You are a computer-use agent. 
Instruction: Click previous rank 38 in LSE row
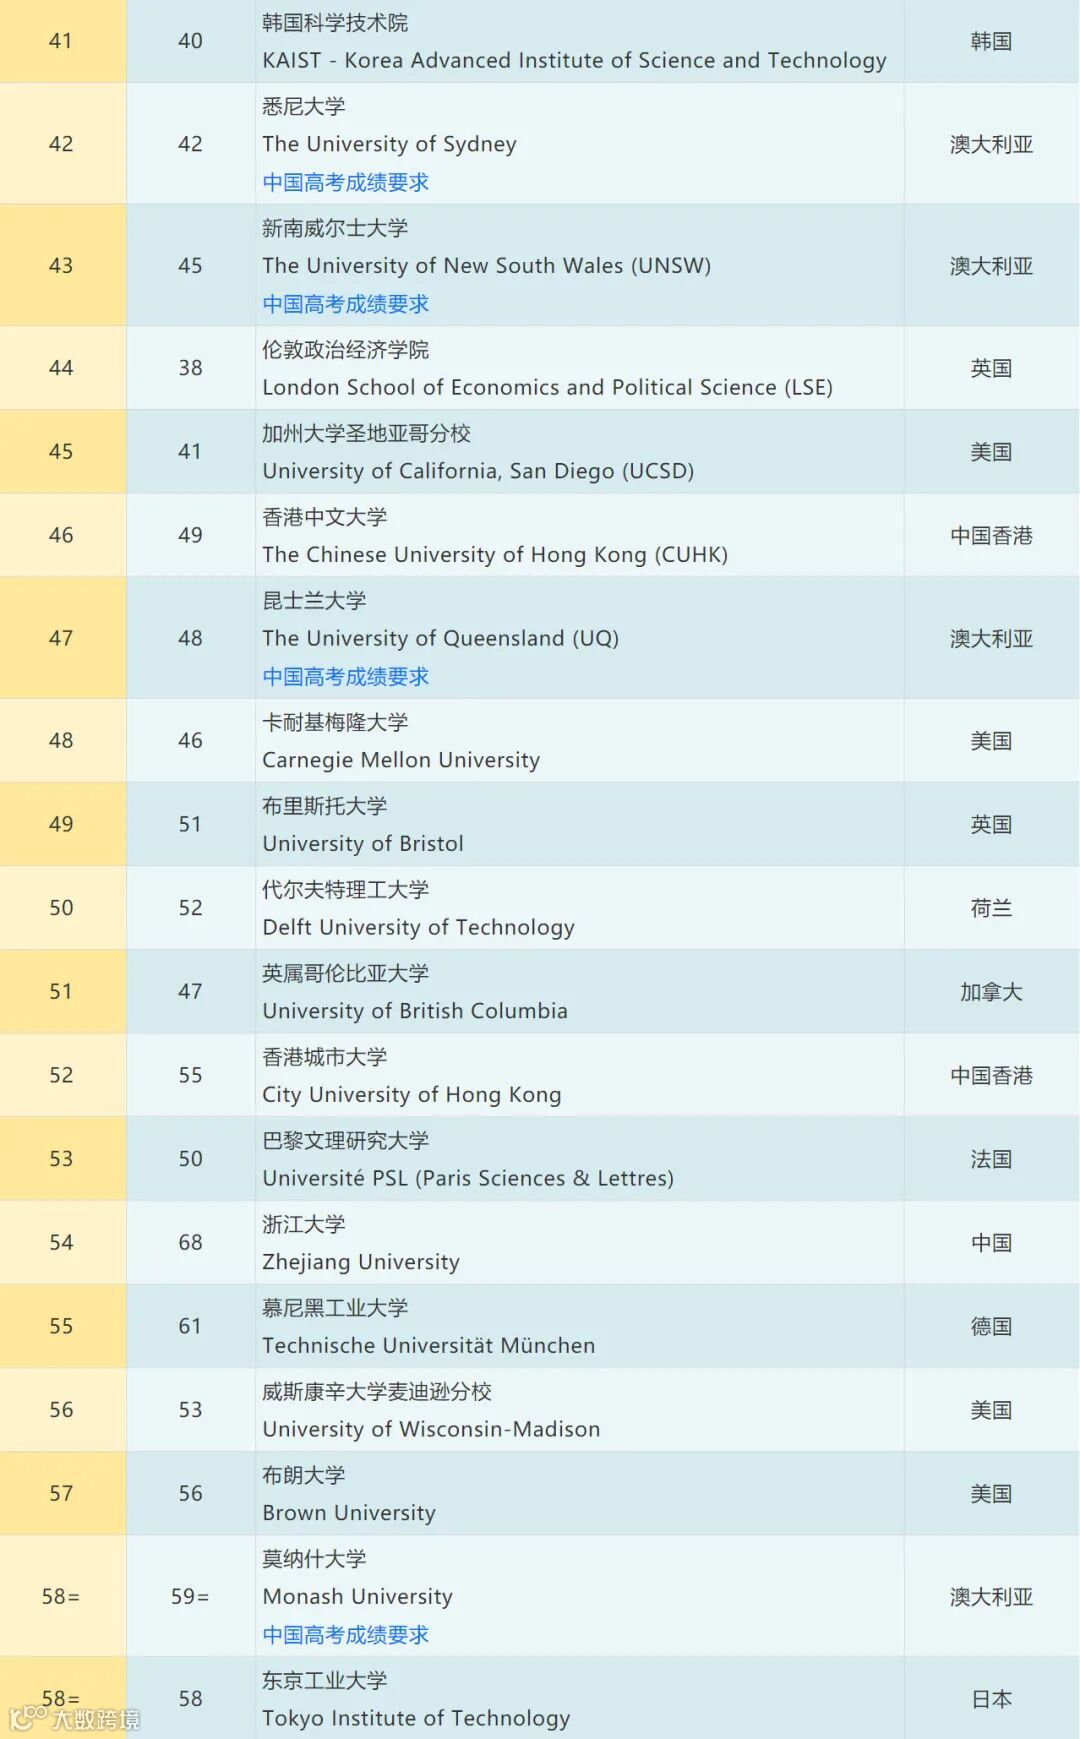point(190,368)
